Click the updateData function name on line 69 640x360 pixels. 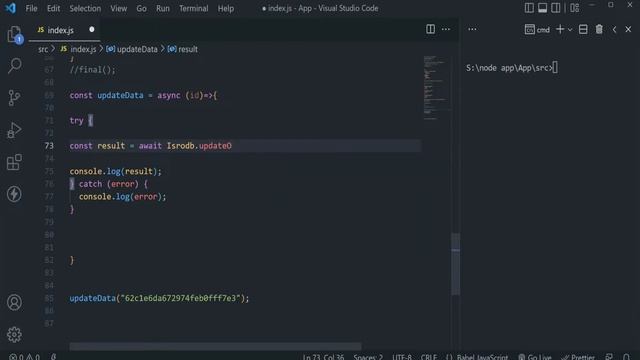120,96
